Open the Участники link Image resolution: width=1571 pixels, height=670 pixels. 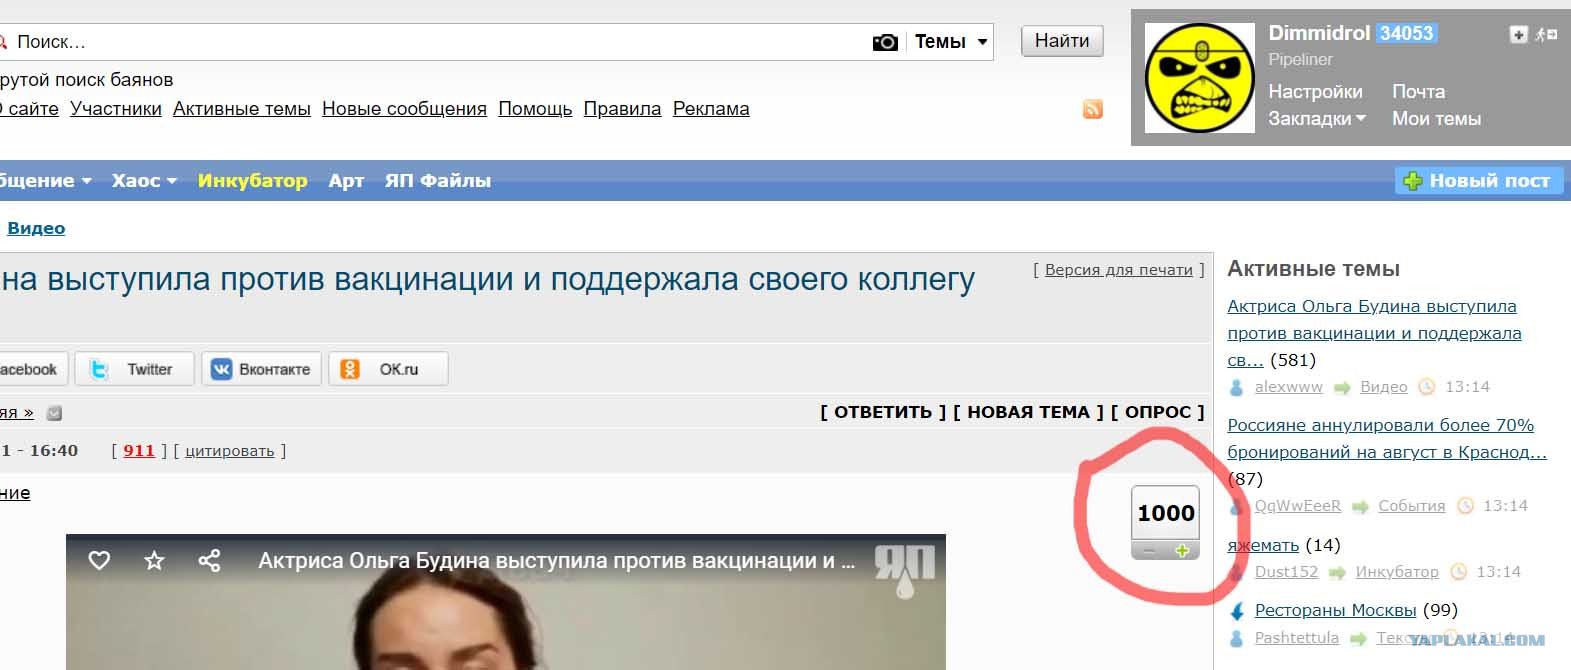pyautogui.click(x=116, y=109)
